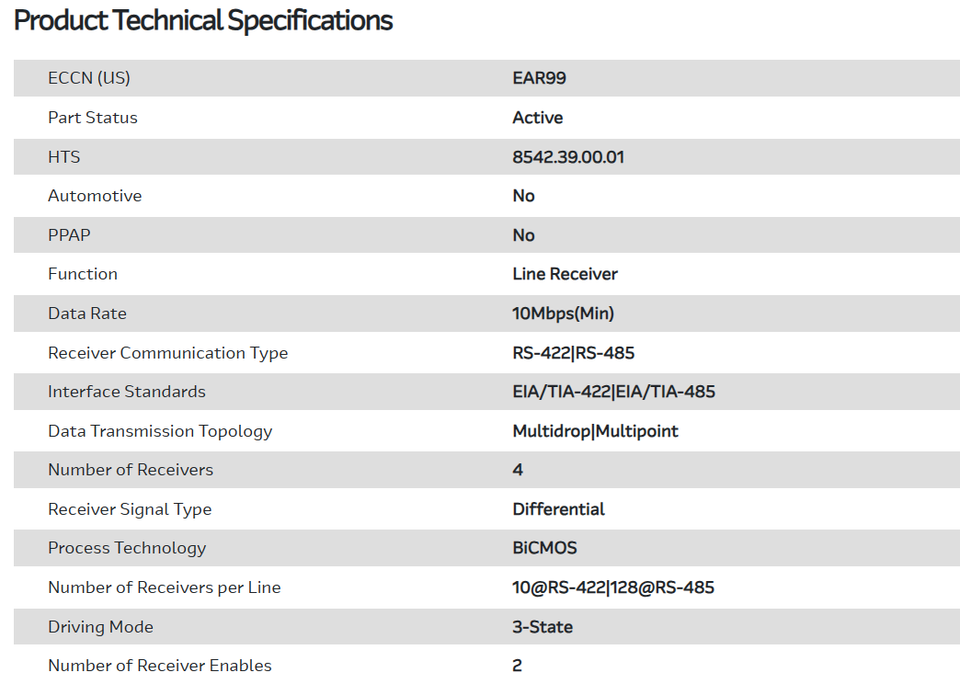Click the Multidrop|Multipoint topology value
960x684 pixels.
(595, 431)
